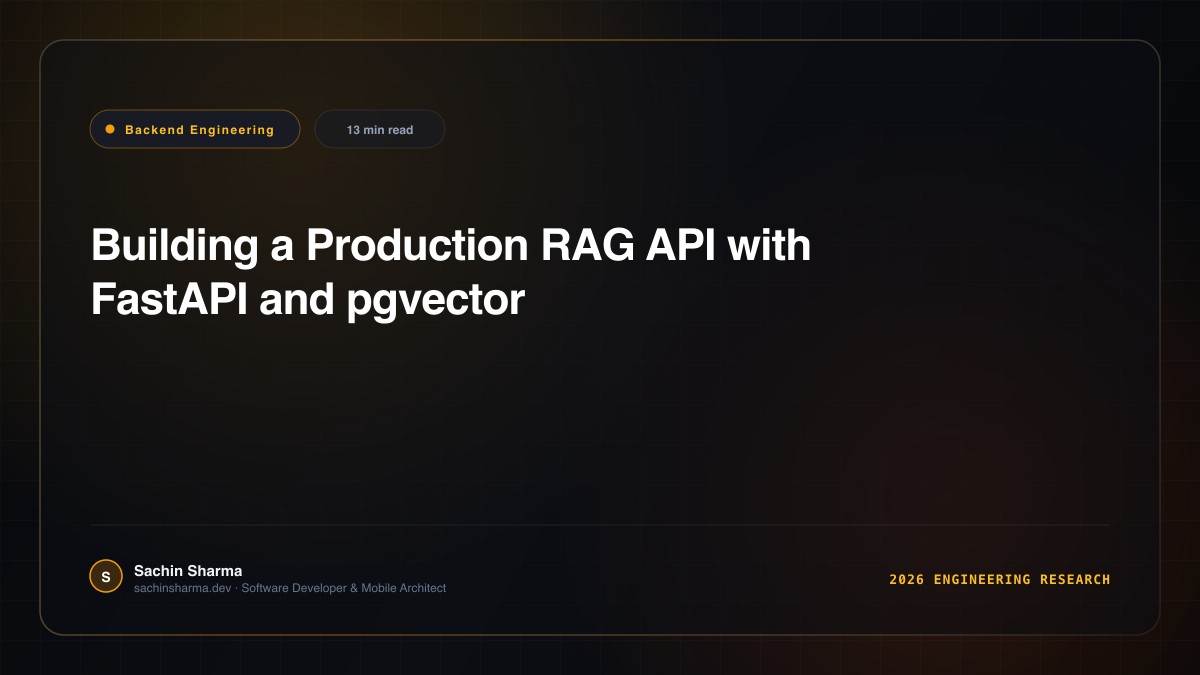Click the horizontal divider above the author
The height and width of the screenshot is (675, 1200).
click(x=600, y=525)
